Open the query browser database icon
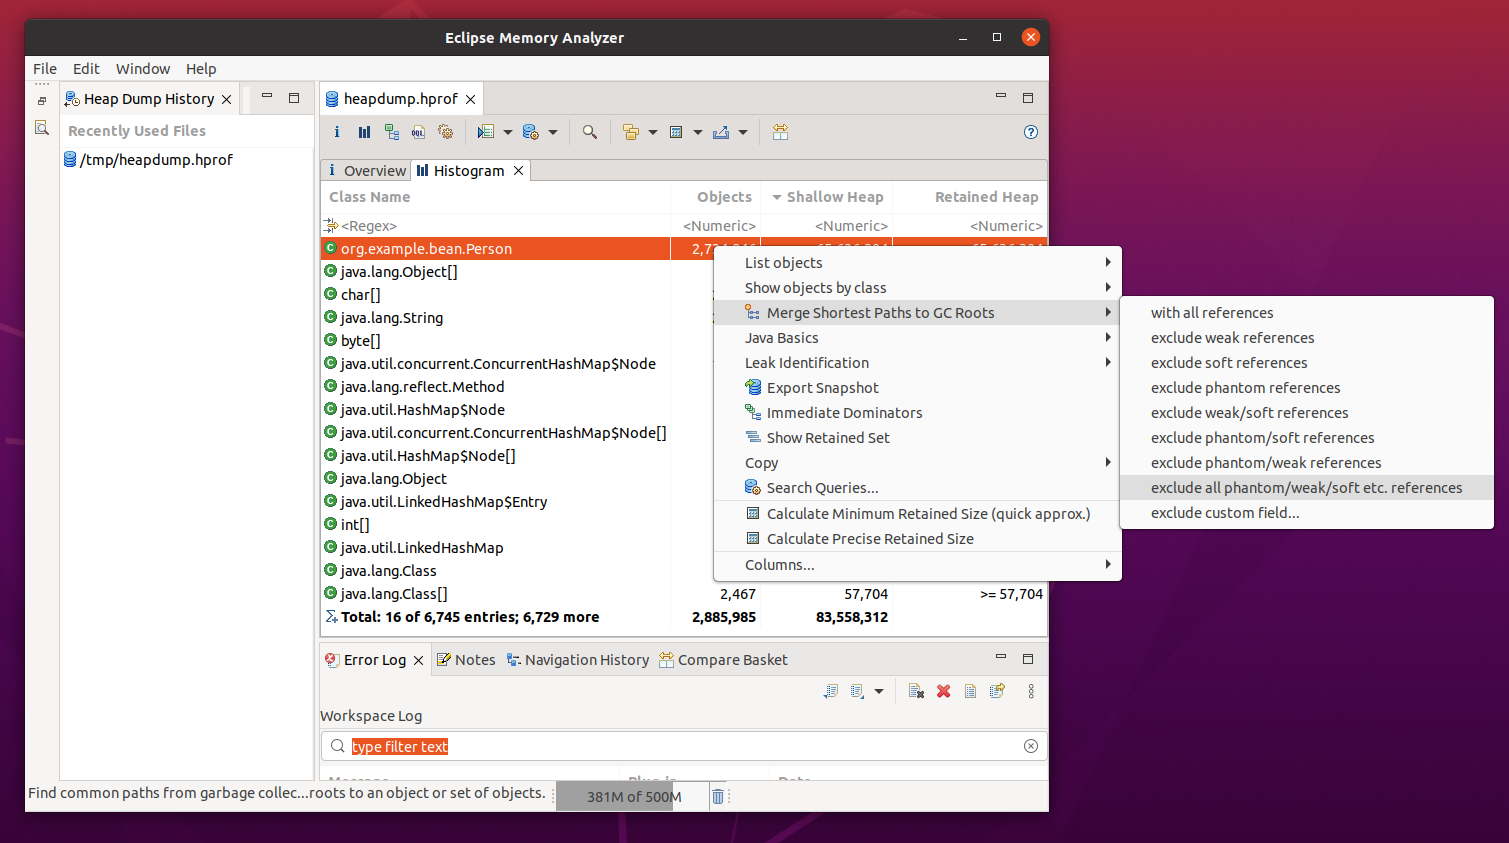The image size is (1509, 843). coord(531,132)
